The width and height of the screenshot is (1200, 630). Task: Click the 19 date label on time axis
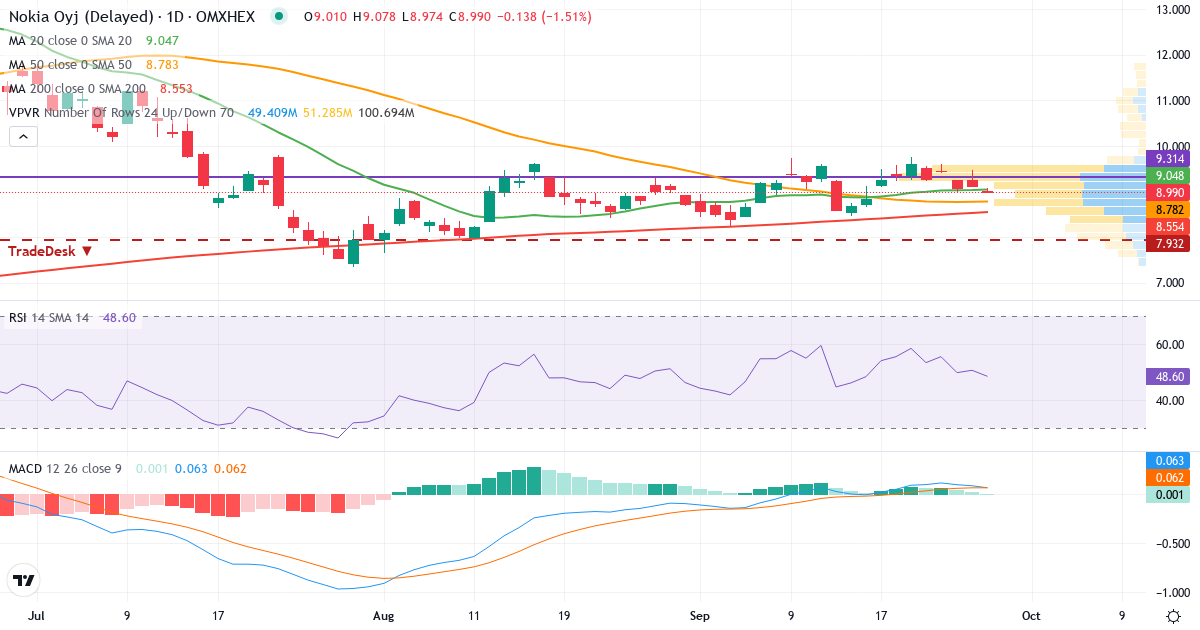(x=564, y=615)
